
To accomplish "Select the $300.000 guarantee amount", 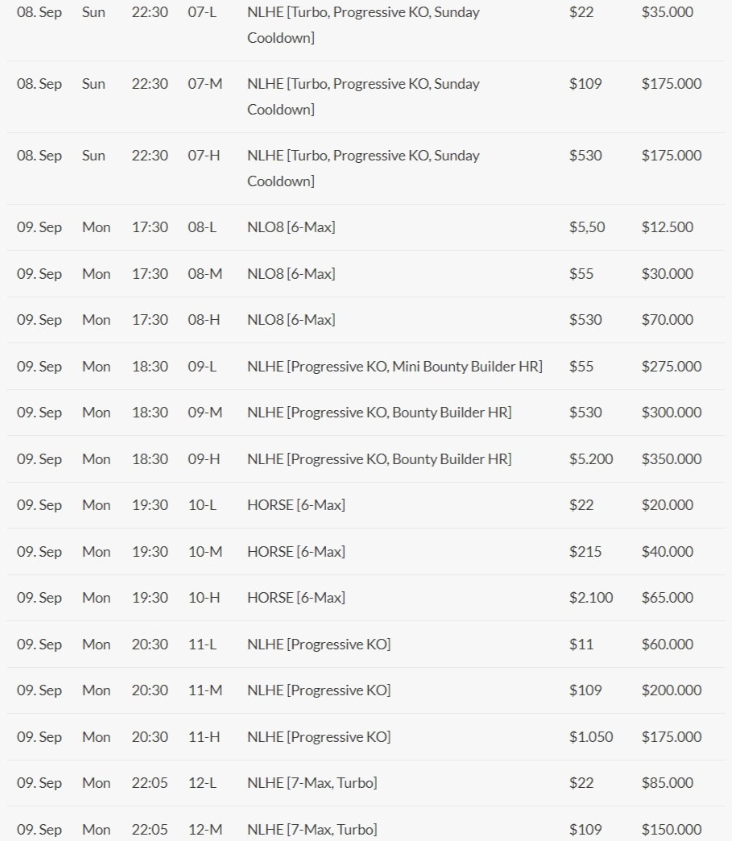I will point(671,412).
